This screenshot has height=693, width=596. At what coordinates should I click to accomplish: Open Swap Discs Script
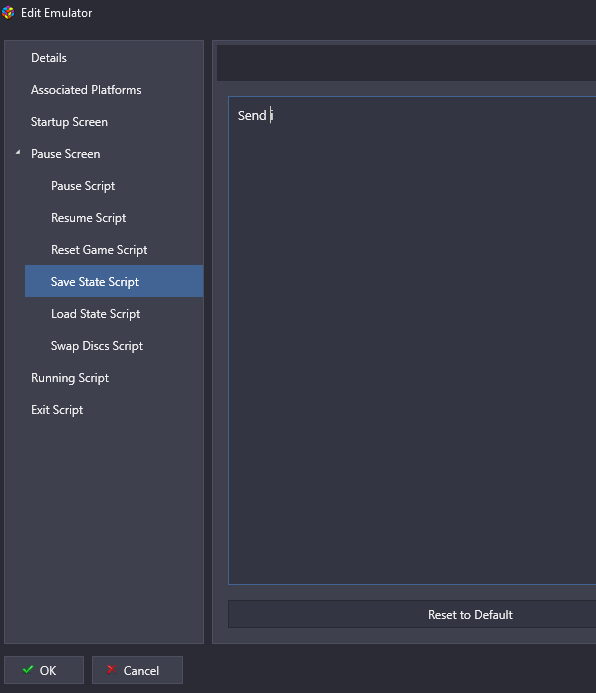(x=97, y=346)
